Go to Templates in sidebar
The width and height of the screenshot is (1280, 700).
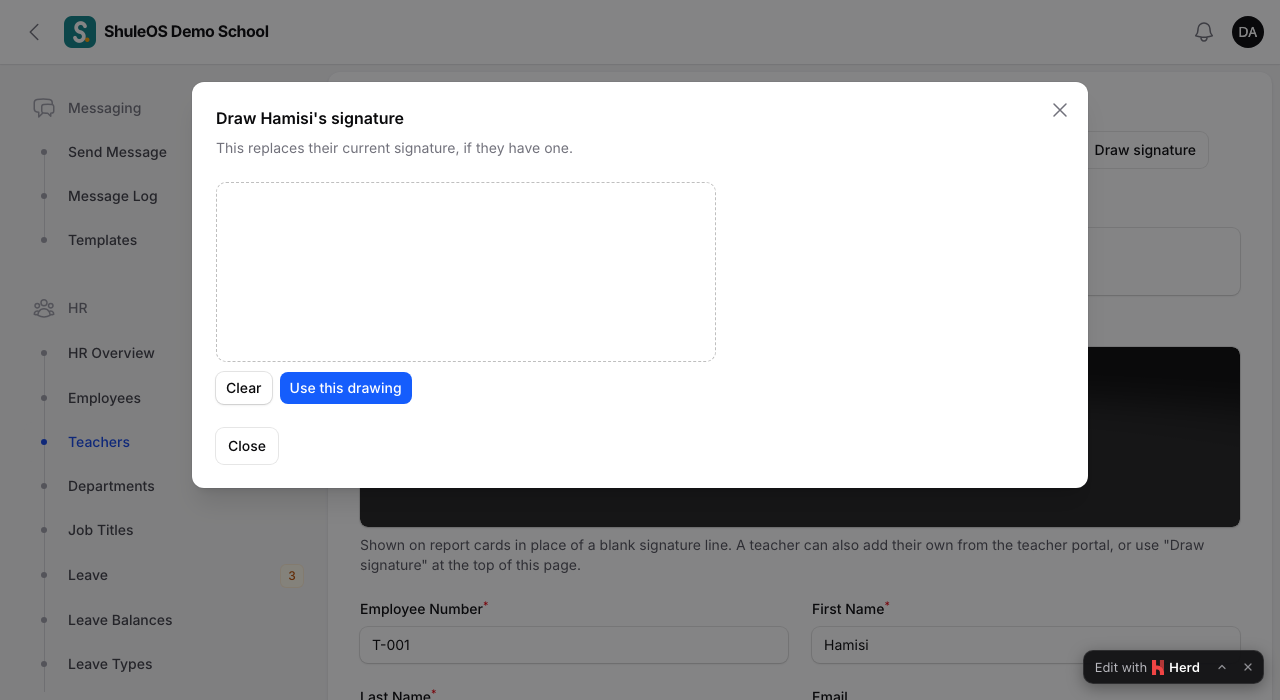102,240
